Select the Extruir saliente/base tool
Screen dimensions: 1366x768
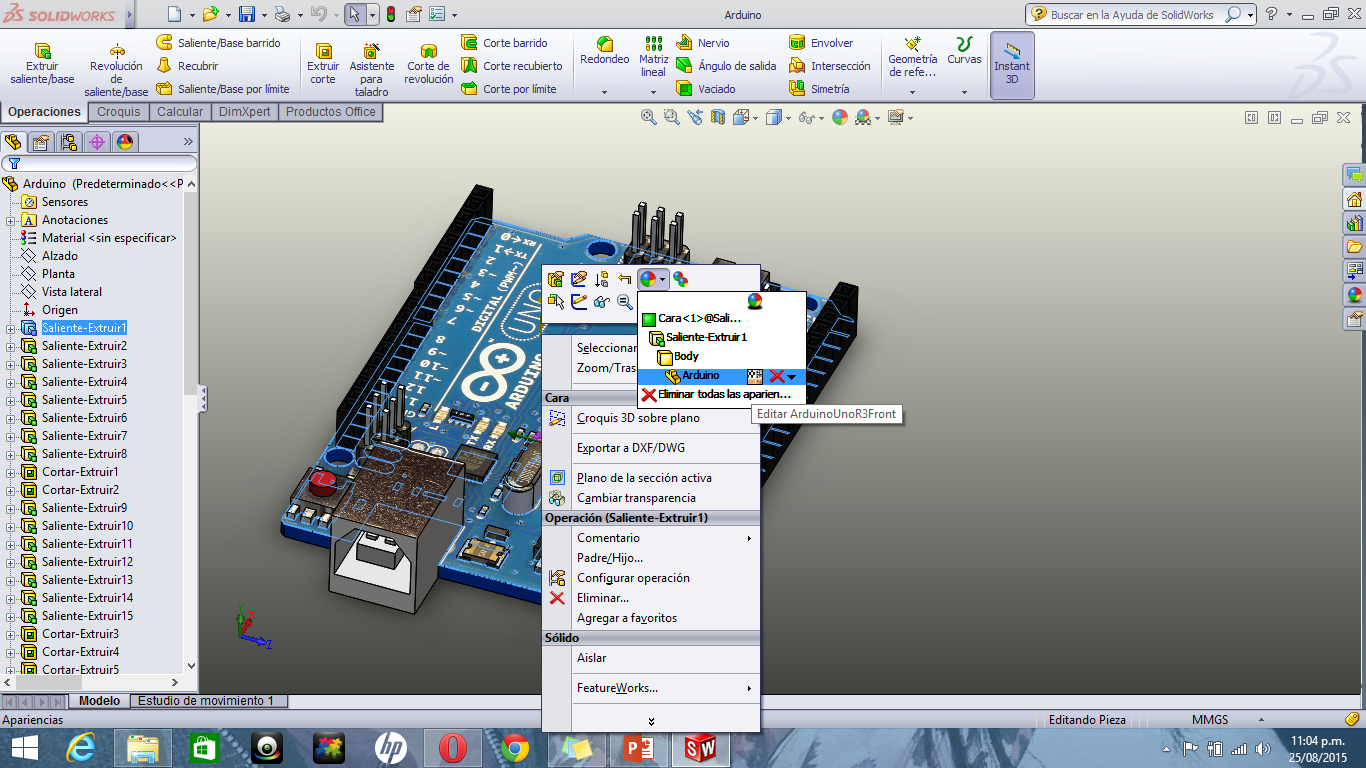[x=42, y=64]
